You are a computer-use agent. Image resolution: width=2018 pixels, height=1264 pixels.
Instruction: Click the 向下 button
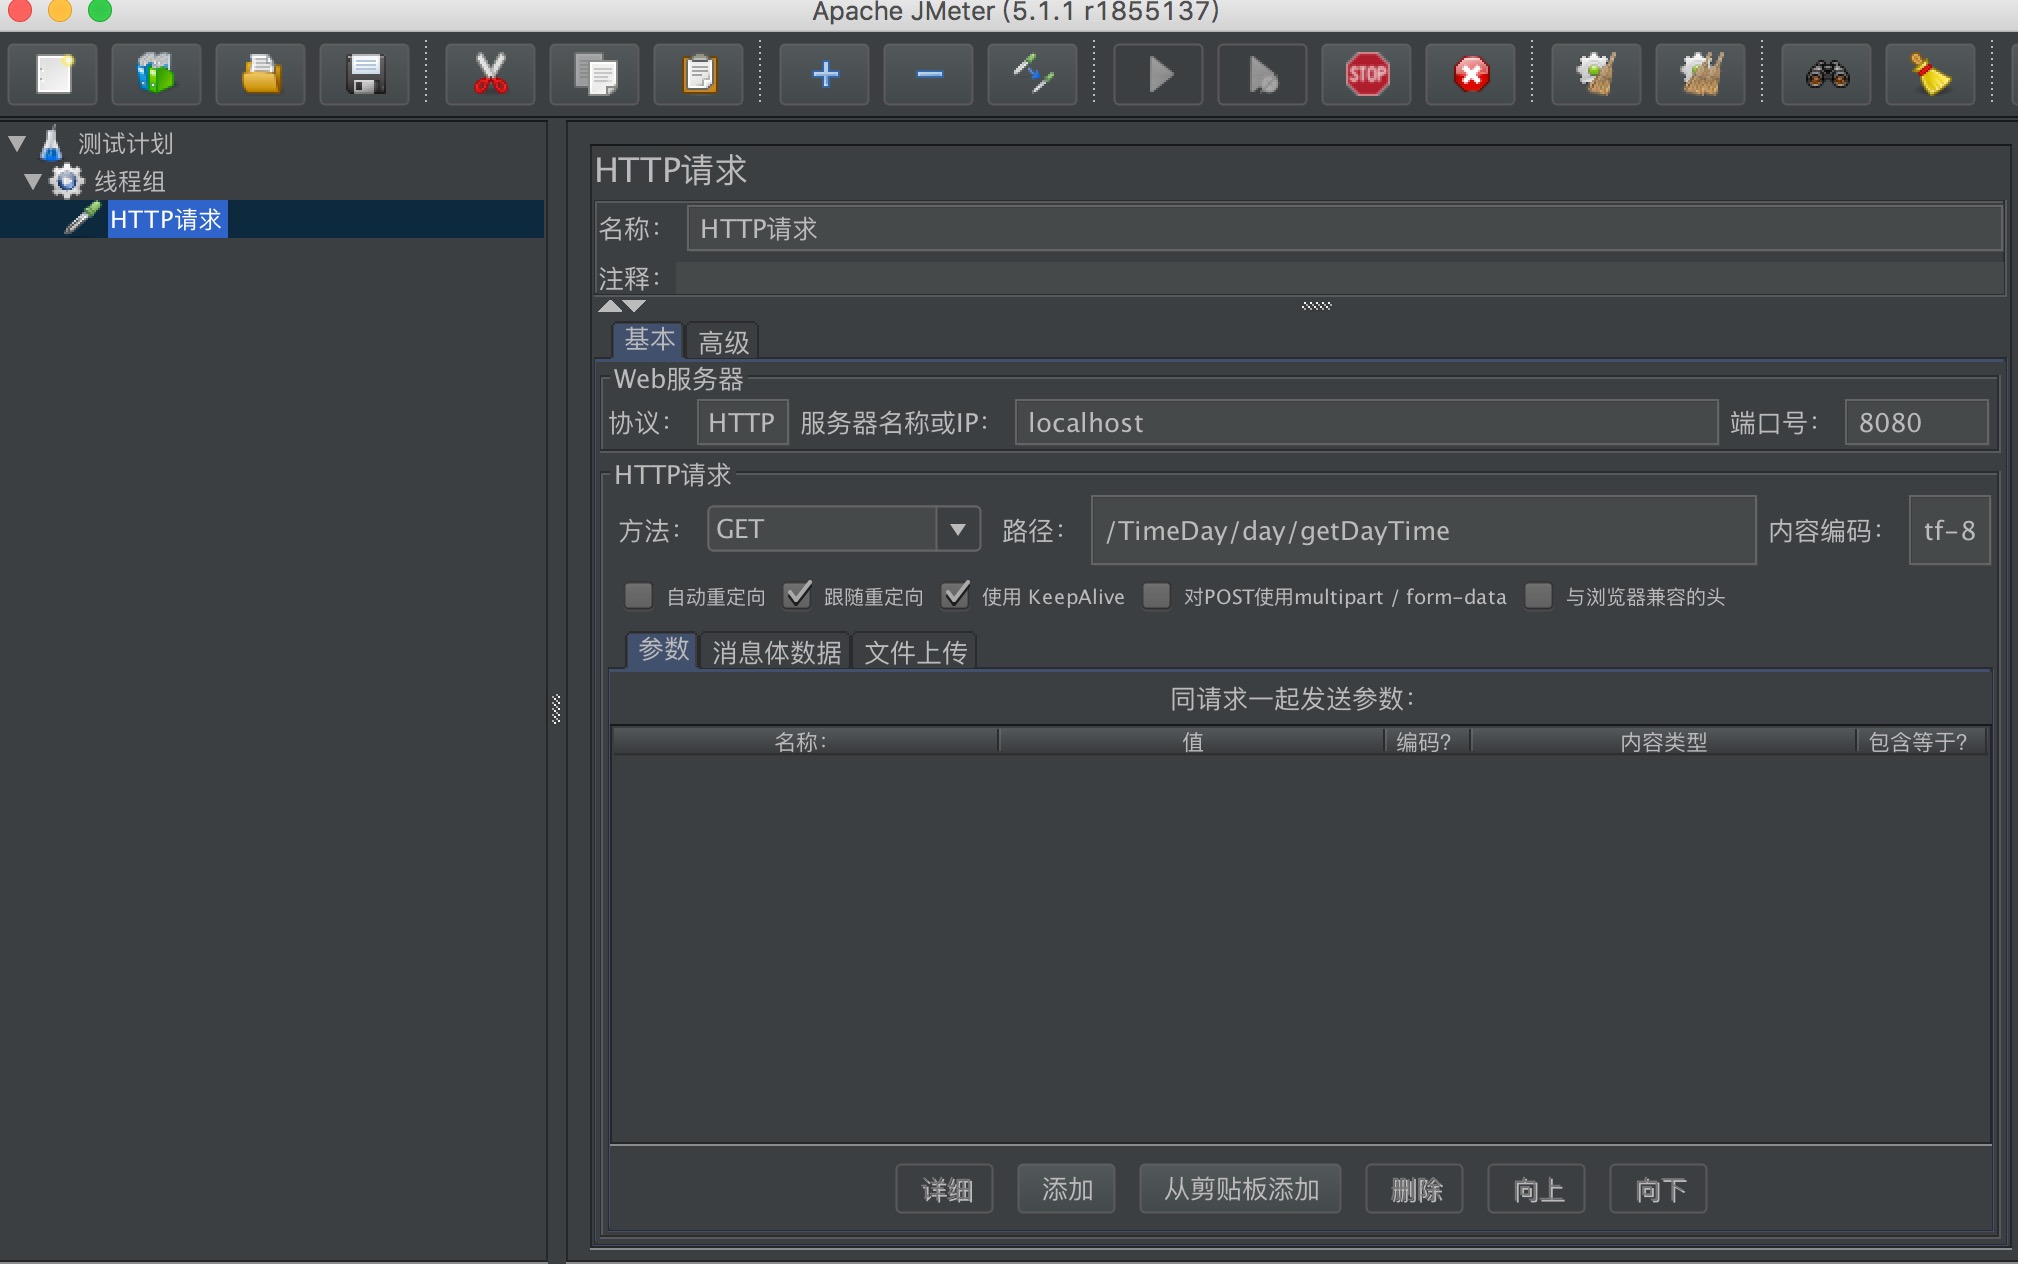[x=1658, y=1189]
